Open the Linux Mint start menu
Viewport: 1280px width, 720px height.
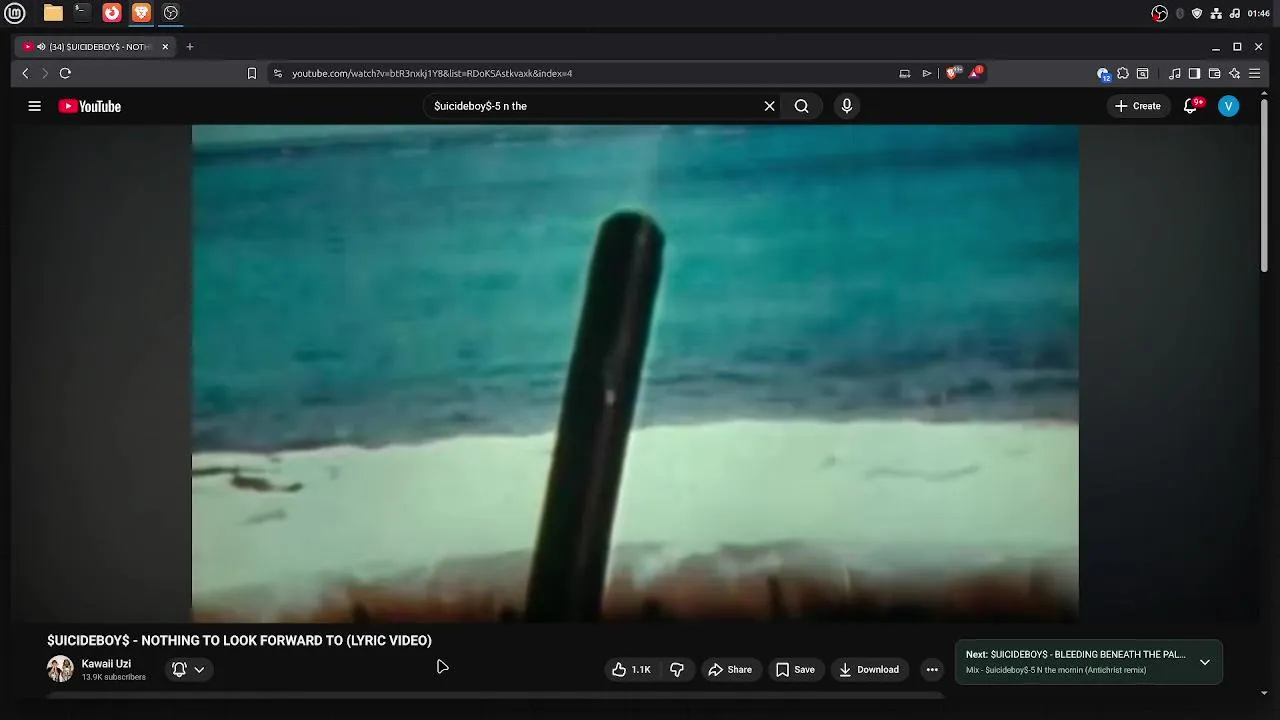15,13
